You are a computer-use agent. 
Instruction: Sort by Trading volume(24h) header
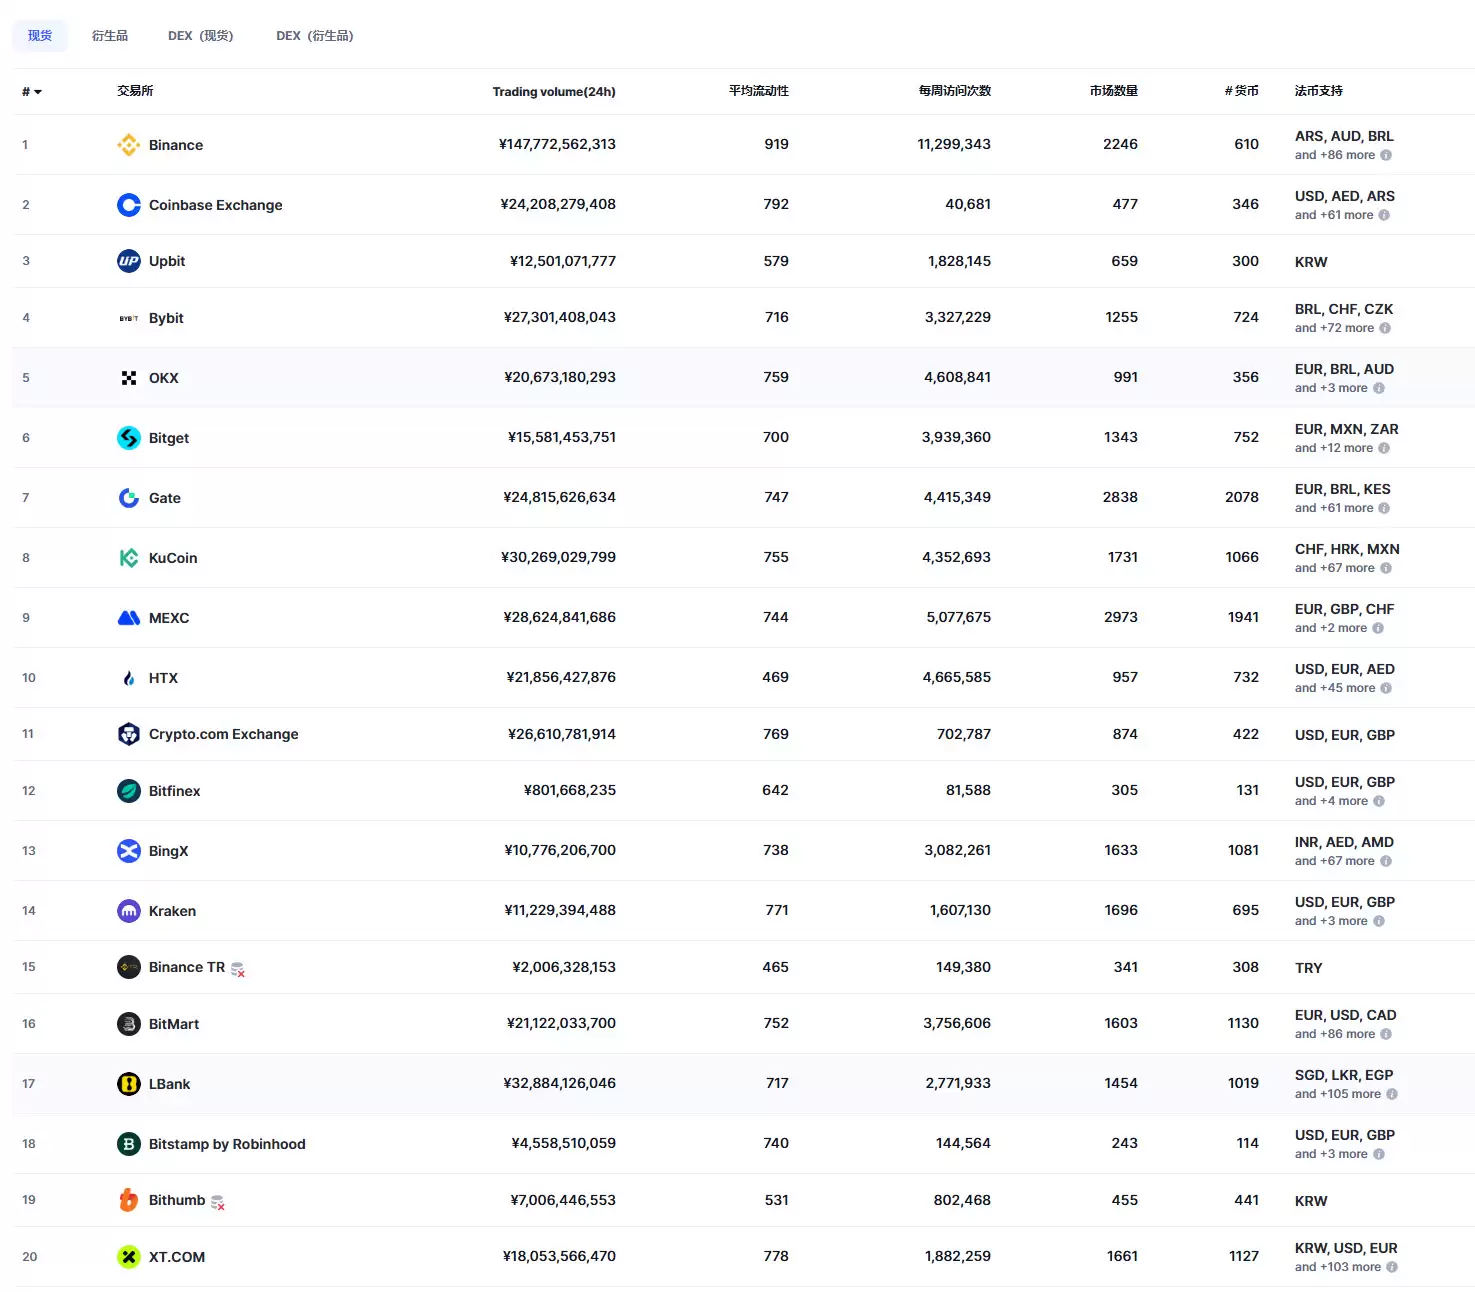pos(553,92)
